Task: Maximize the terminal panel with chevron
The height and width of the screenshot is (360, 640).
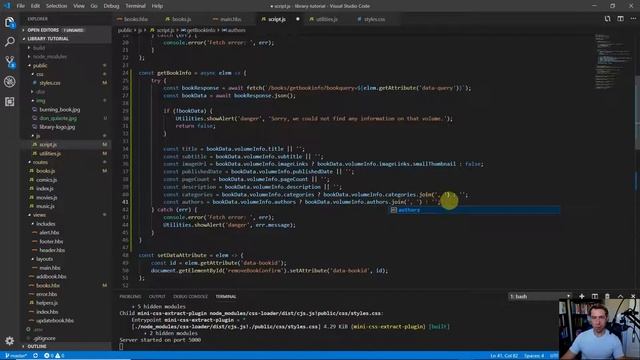Action: (620, 296)
